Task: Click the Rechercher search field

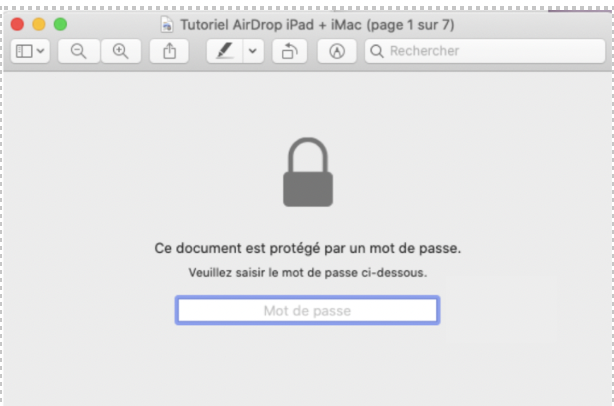Action: [485, 51]
